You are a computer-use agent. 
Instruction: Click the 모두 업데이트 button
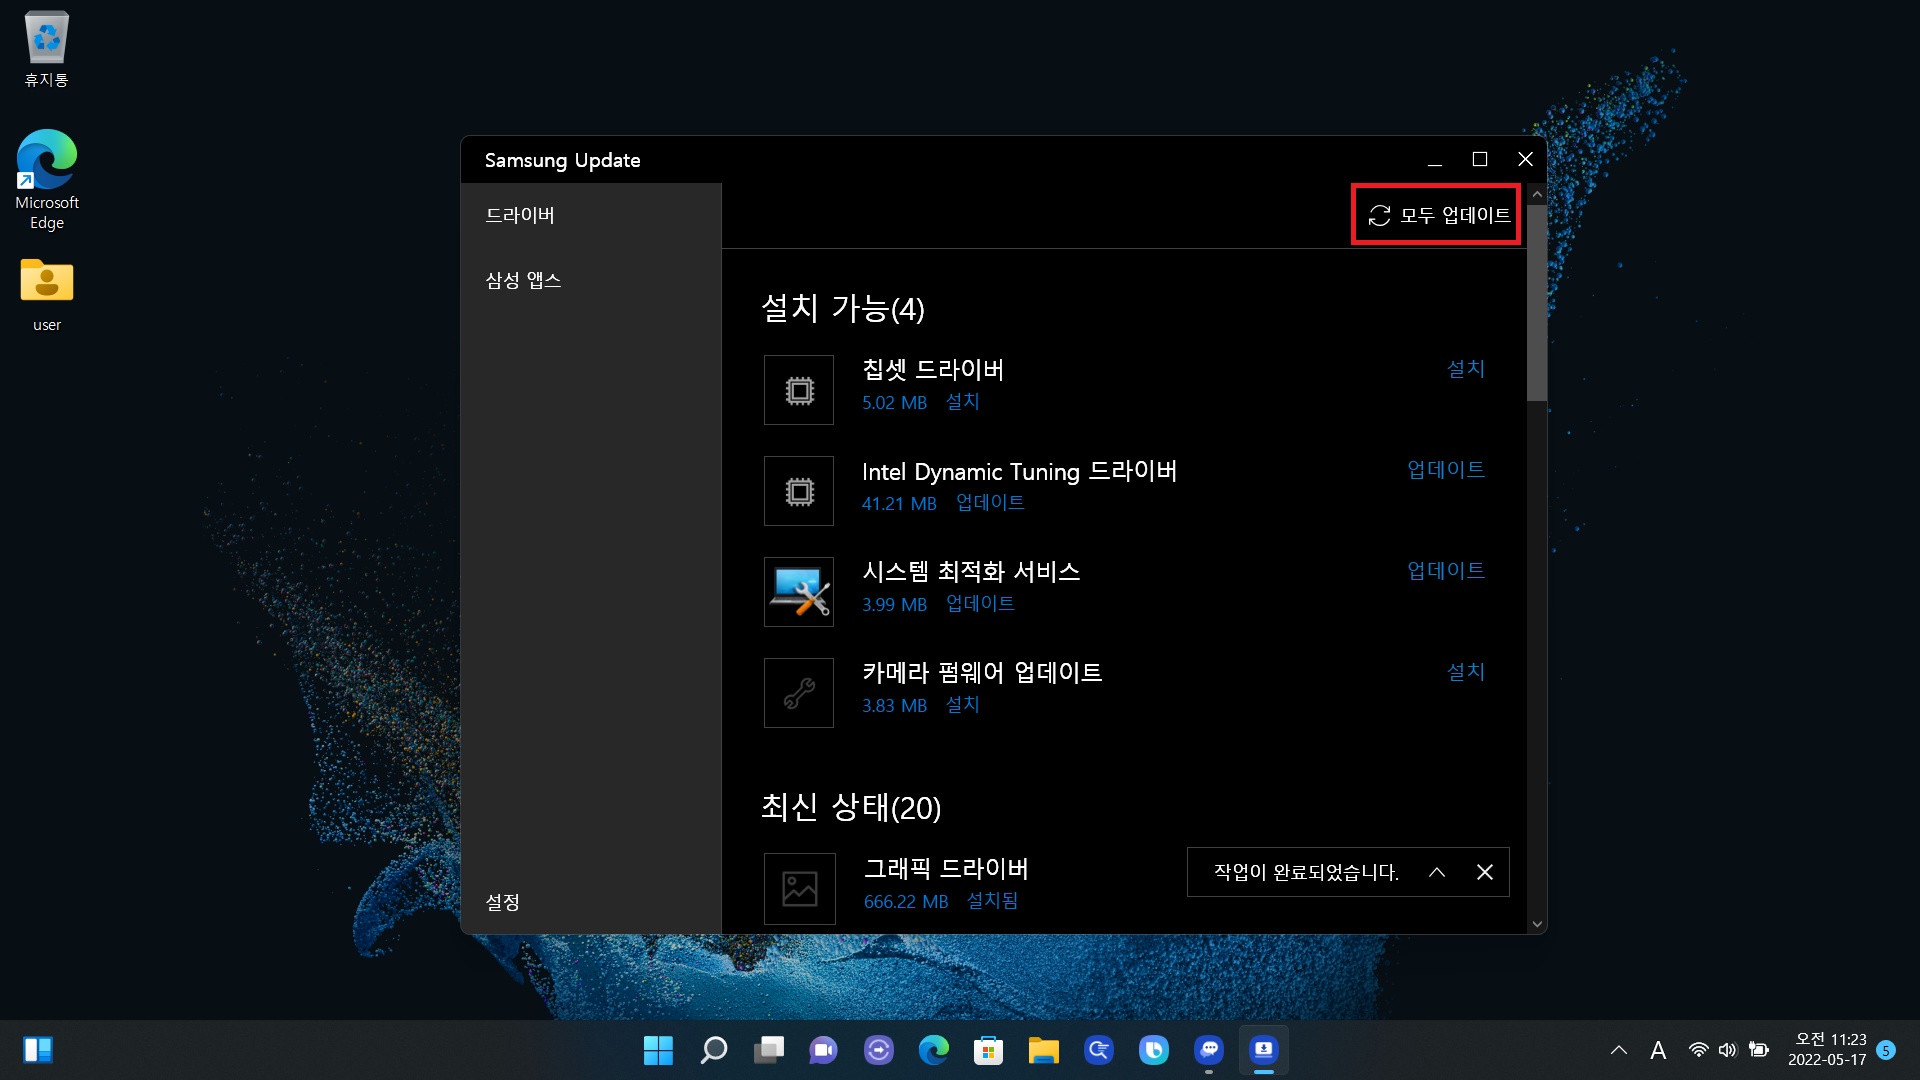[1438, 215]
